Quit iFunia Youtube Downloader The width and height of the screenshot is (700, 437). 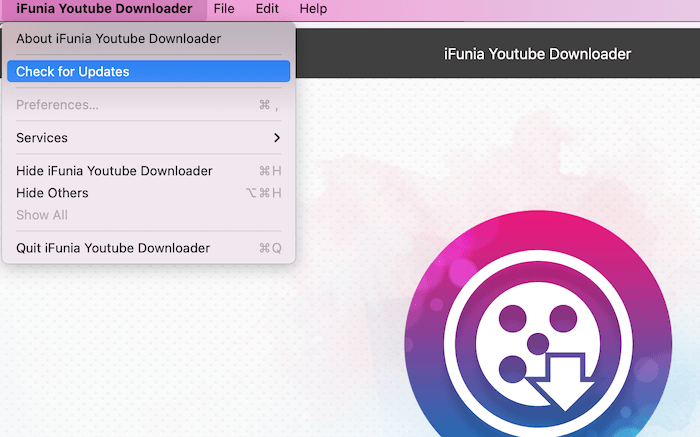[x=113, y=248]
